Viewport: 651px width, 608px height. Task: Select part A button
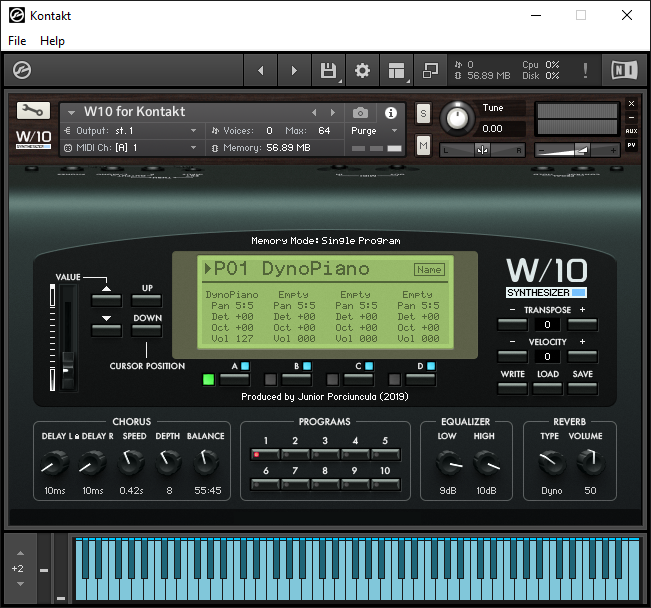coord(235,379)
